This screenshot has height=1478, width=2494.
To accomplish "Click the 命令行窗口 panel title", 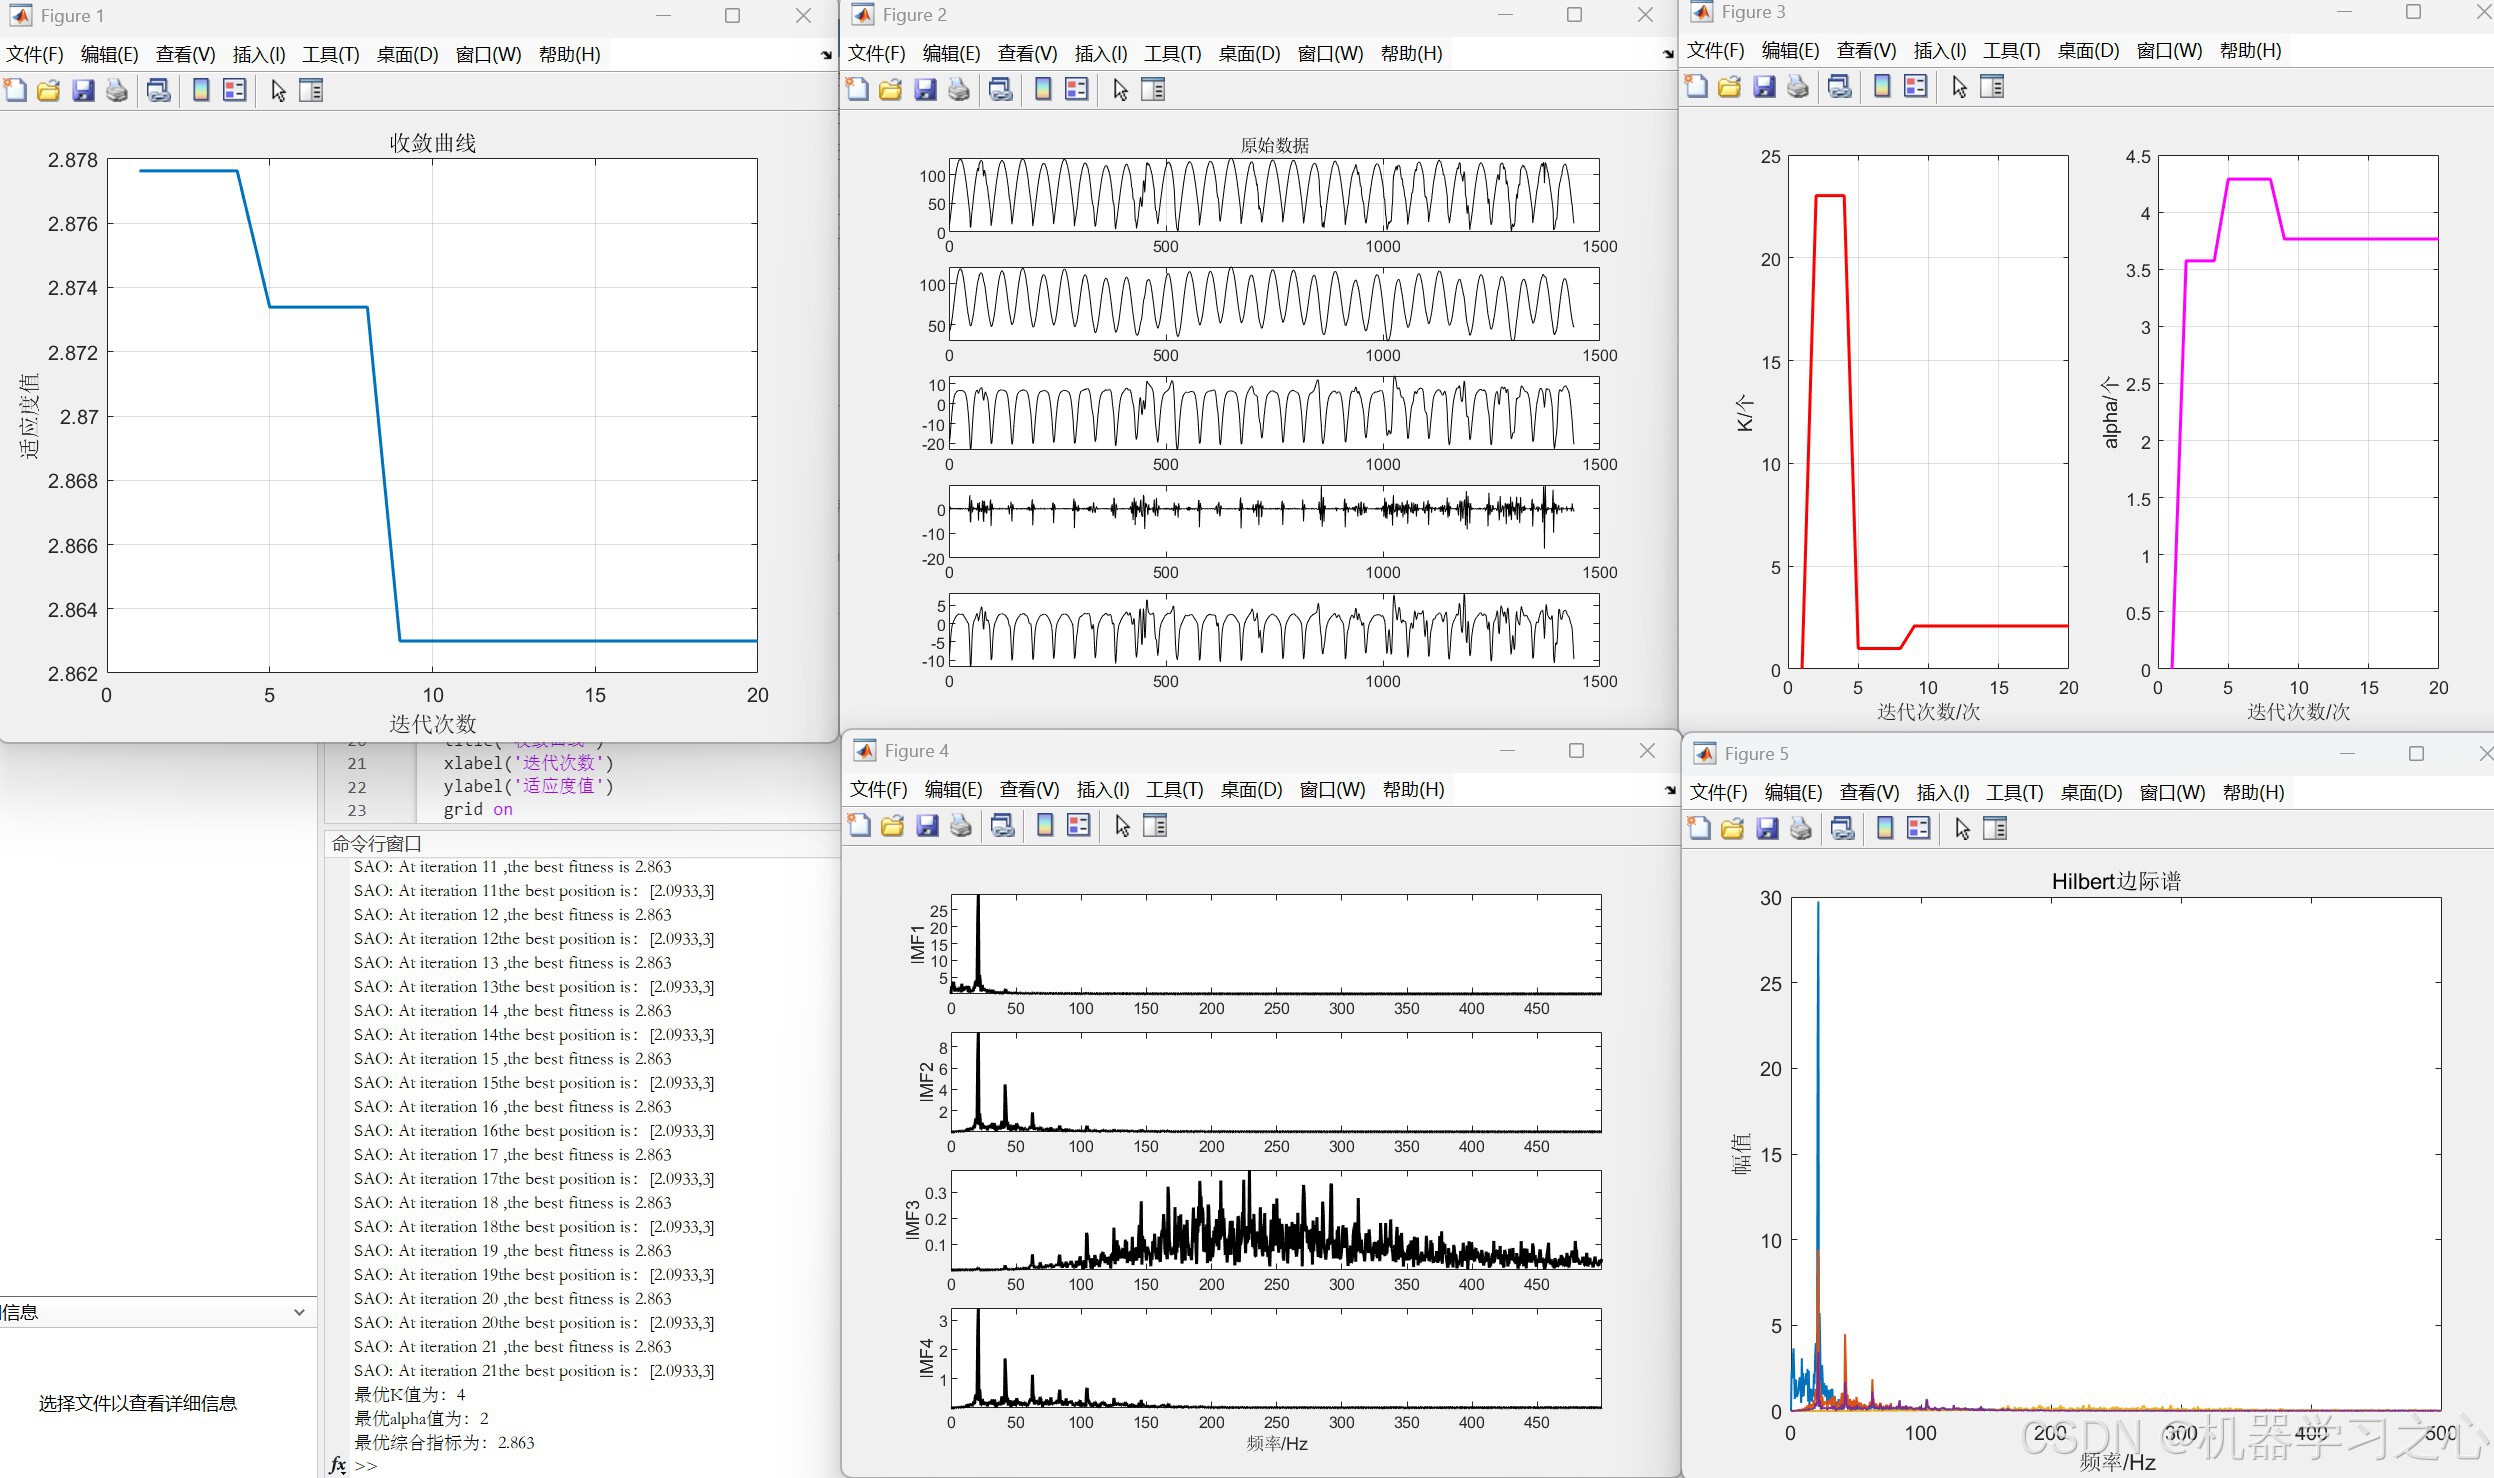I will [x=377, y=843].
